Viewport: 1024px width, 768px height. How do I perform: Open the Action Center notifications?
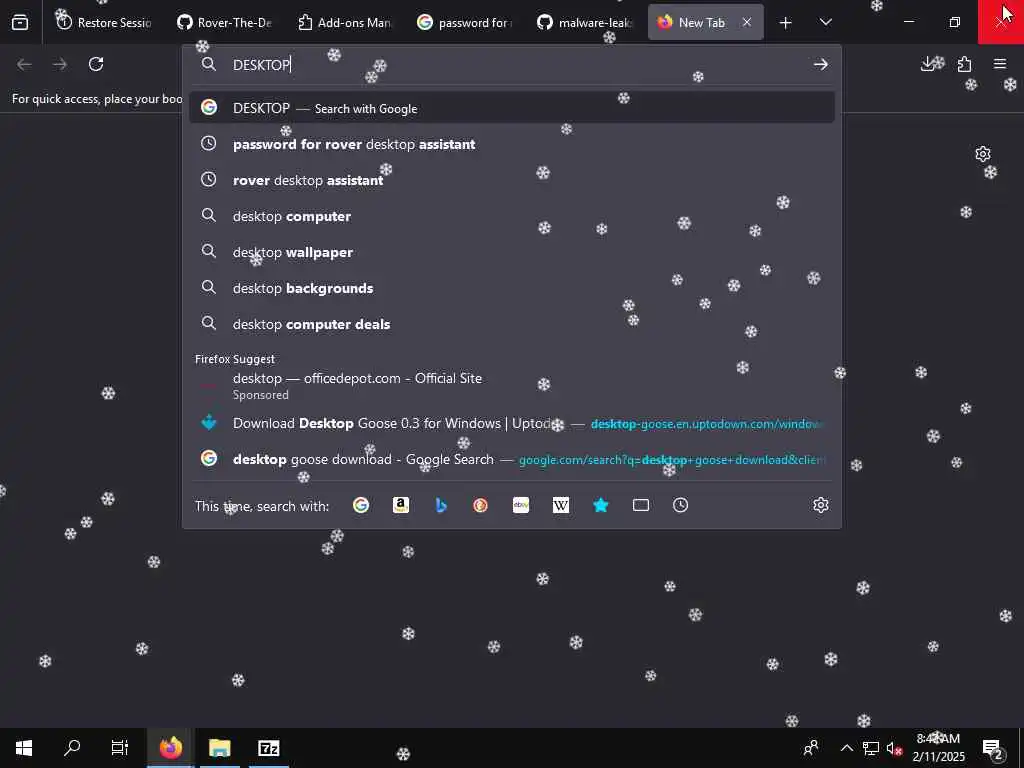[995, 748]
